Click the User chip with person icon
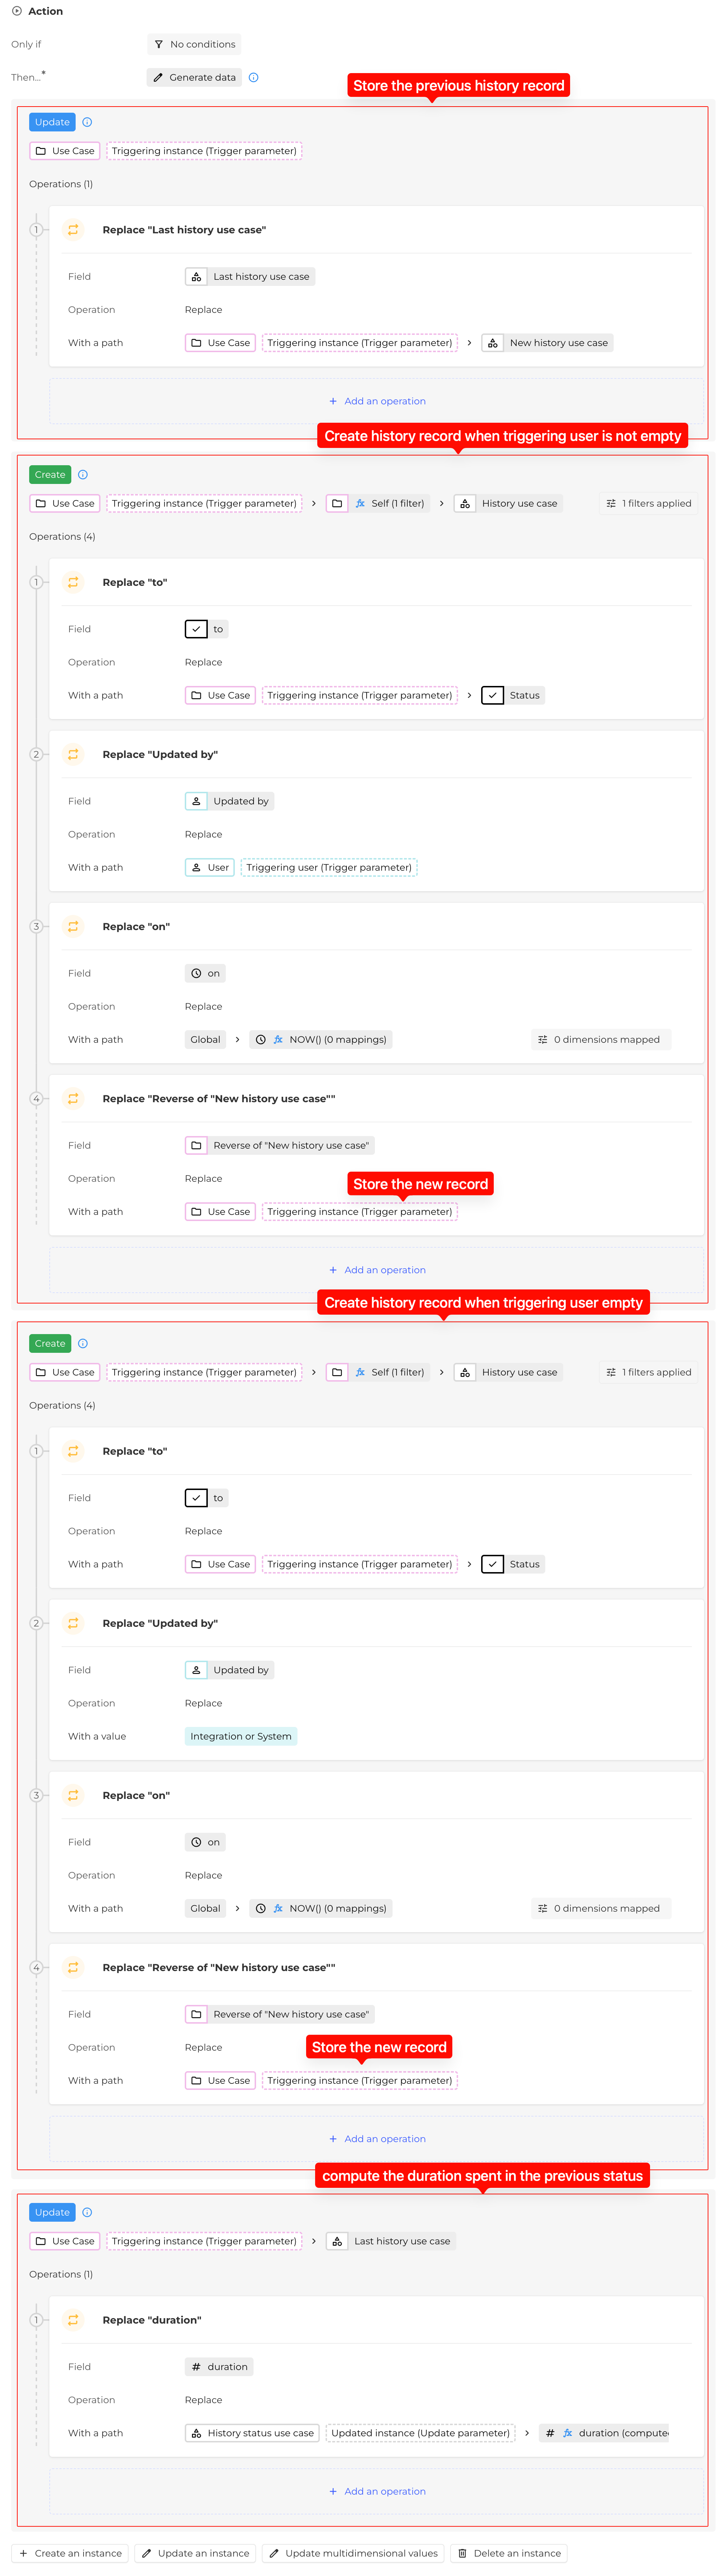The width and height of the screenshot is (721, 2576). 210,867
